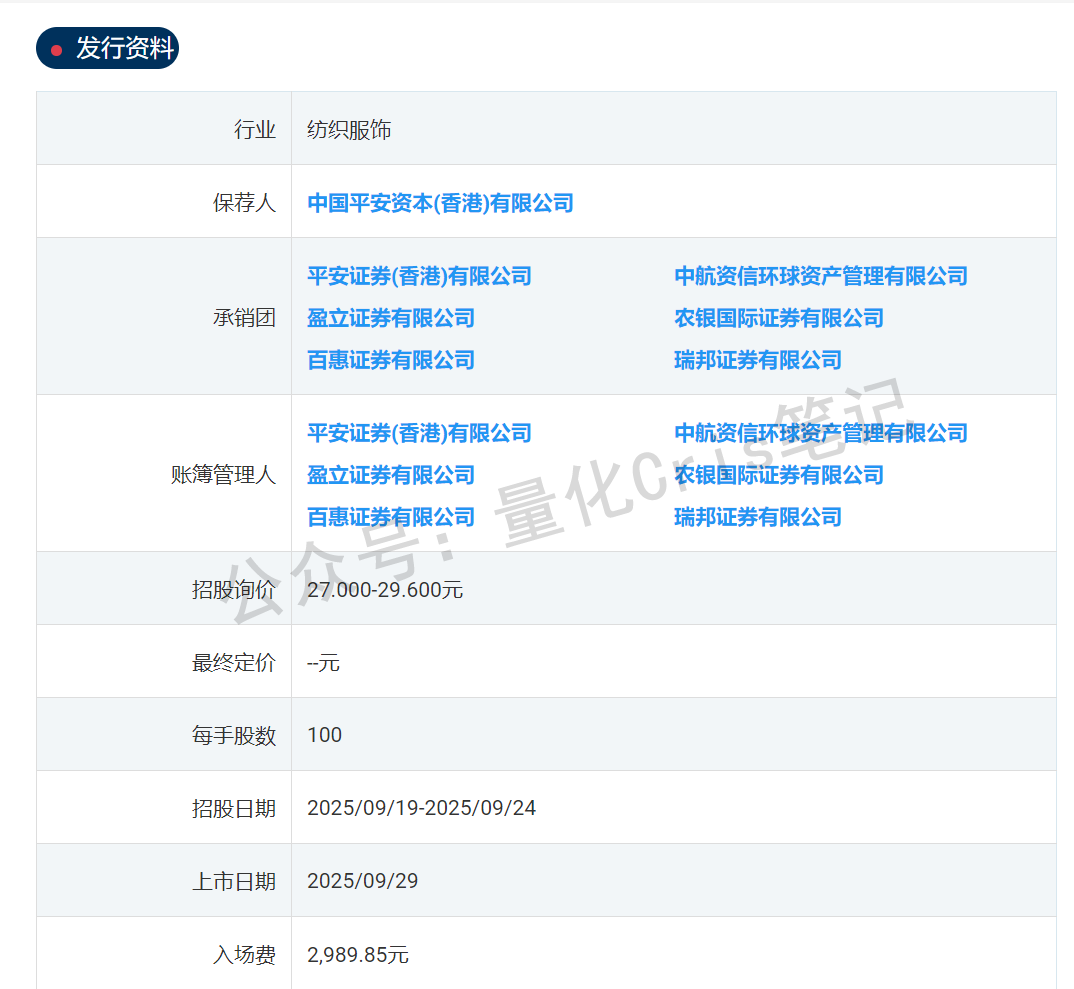Click the 发行资料 section header badge

[x=107, y=47]
